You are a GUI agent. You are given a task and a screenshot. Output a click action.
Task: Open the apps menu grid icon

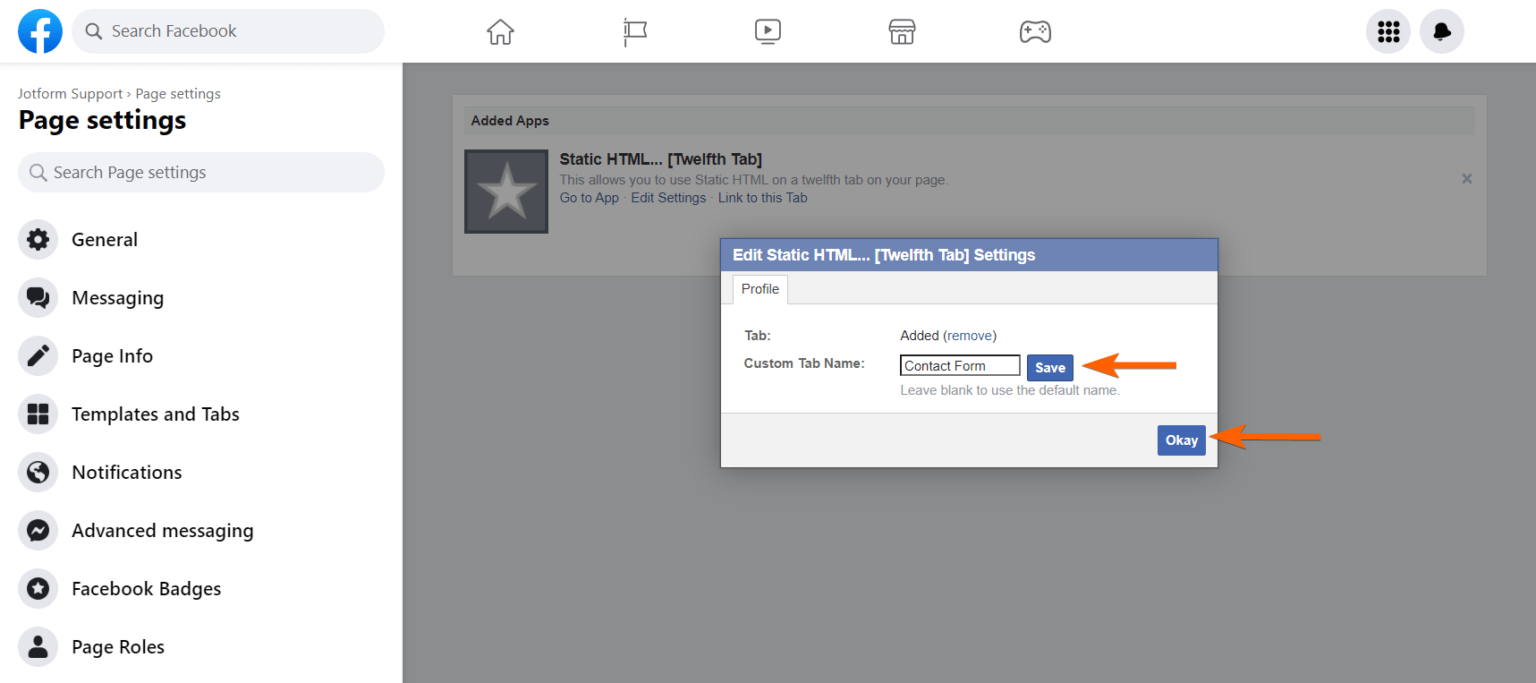click(1388, 31)
